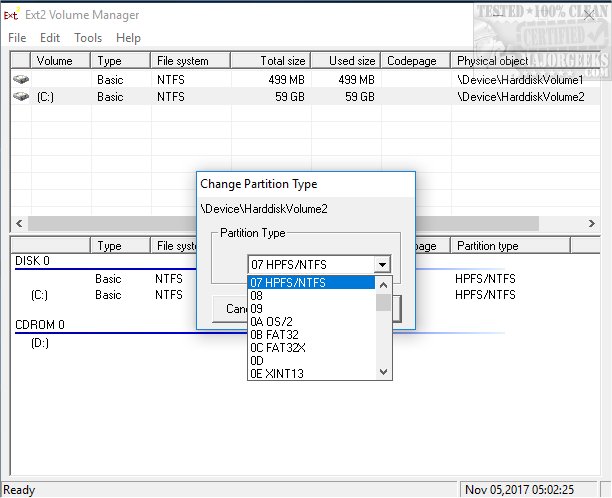
Task: Select the (C:) volume label in top list
Action: pos(45,96)
